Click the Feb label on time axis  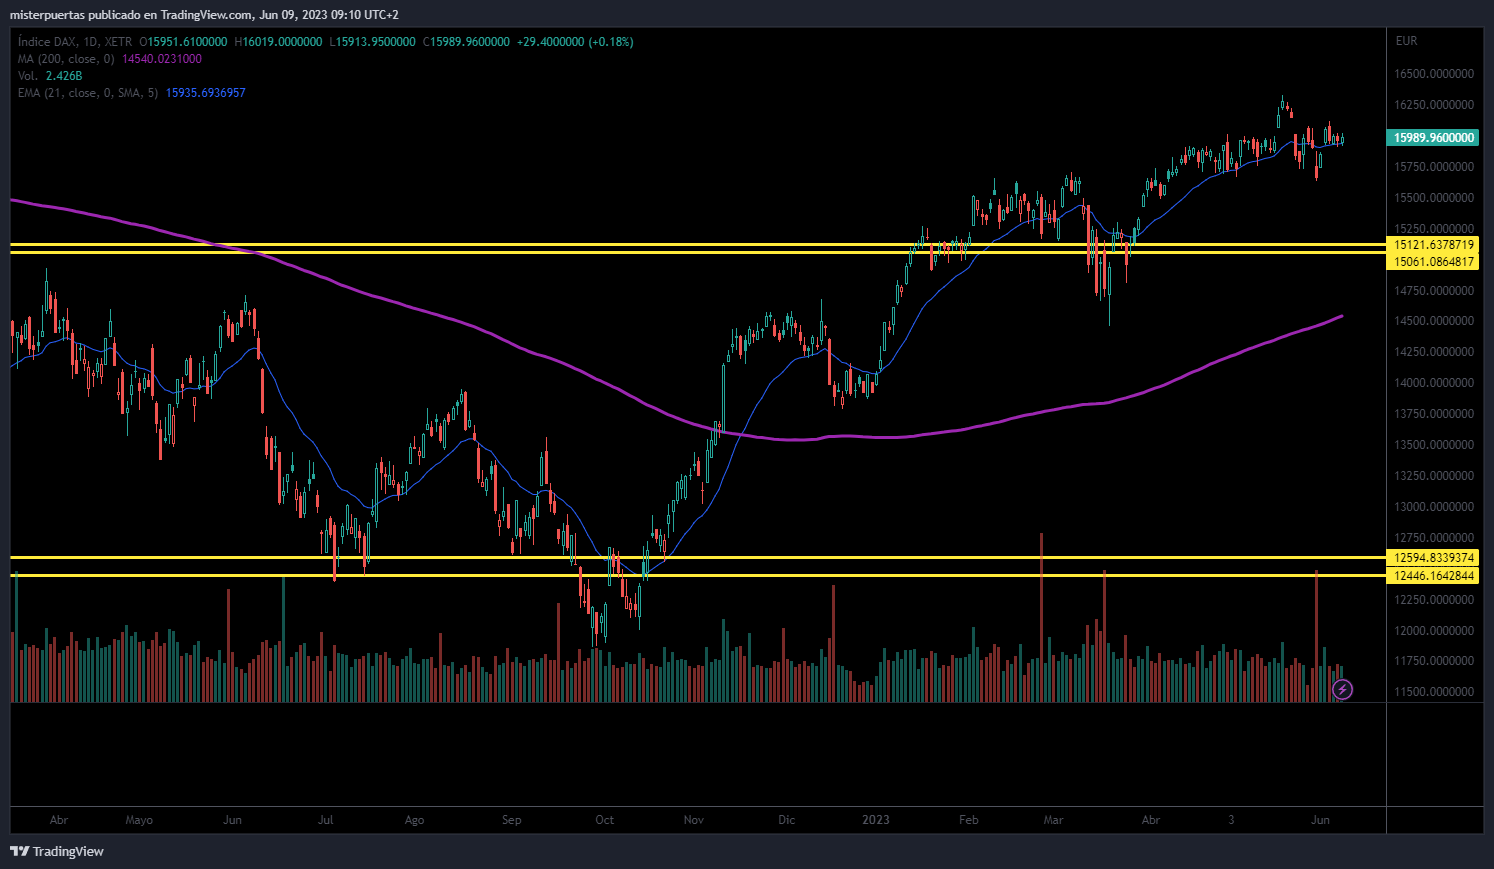(x=968, y=820)
